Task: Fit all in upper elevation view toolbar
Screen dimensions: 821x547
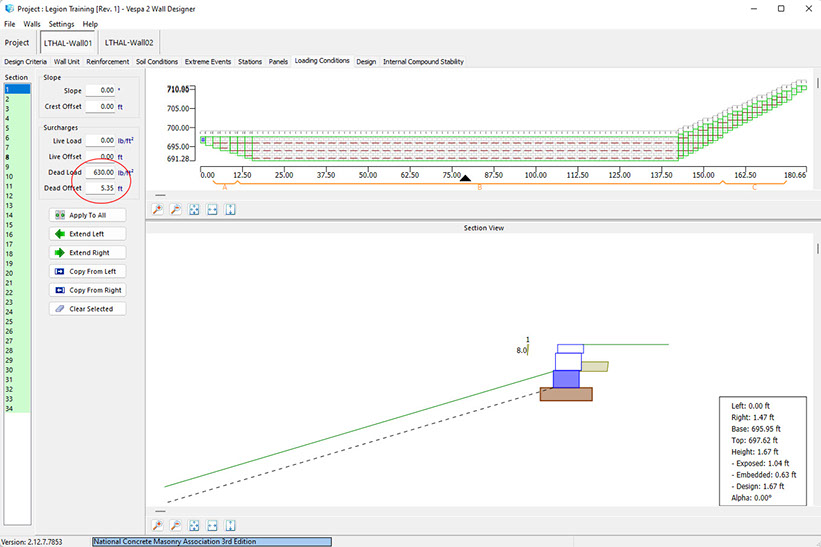Action: tap(194, 209)
